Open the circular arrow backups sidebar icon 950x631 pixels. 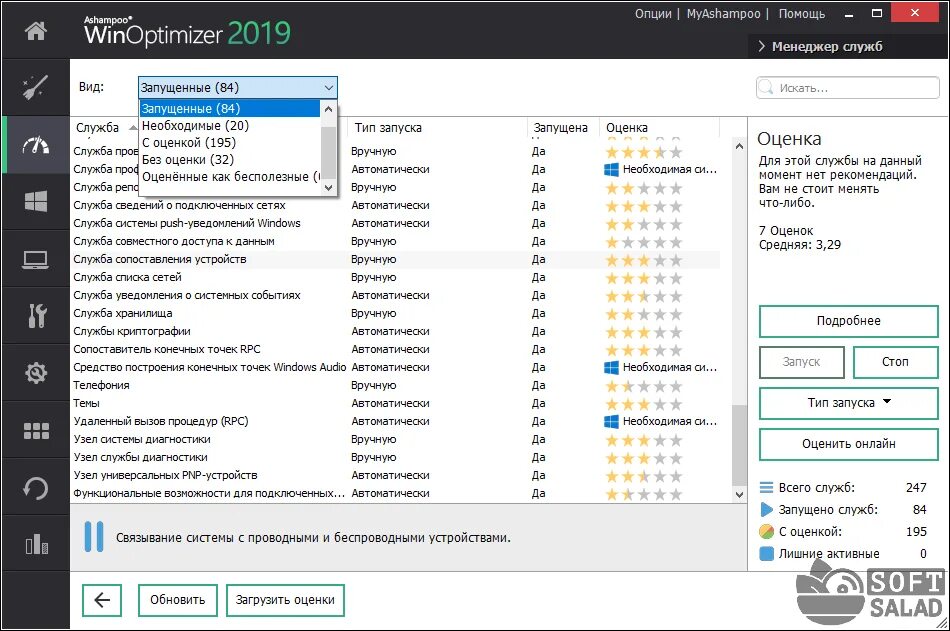point(36,488)
